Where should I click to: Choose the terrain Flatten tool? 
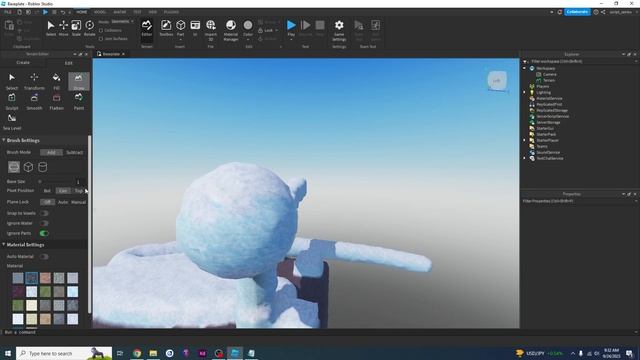56,102
